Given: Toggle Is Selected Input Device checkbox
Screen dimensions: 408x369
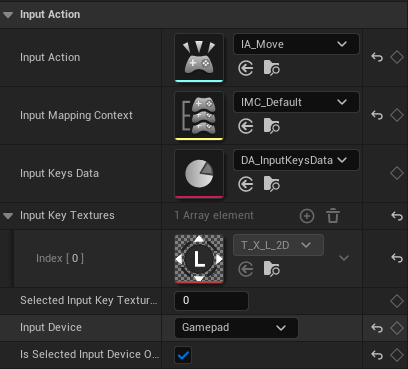Looking at the screenshot, I should click(x=183, y=355).
